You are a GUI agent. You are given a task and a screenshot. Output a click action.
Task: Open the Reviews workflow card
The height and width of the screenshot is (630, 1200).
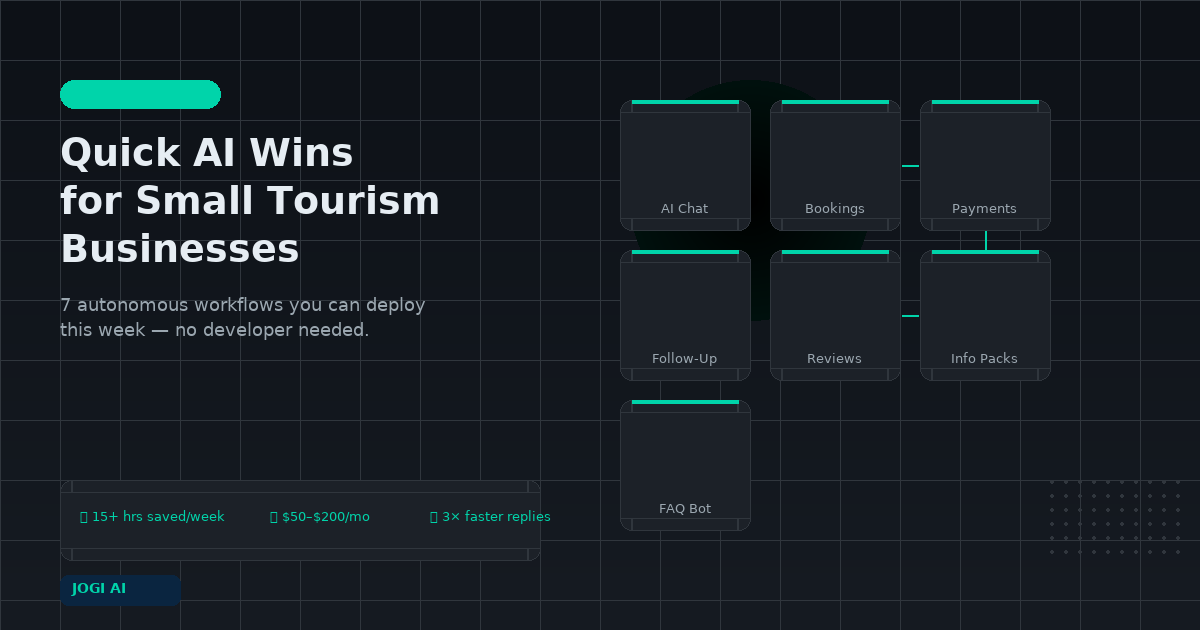point(835,315)
